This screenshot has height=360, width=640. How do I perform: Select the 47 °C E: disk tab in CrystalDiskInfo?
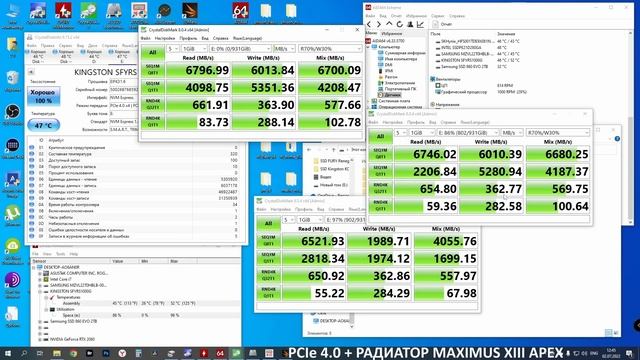(x=122, y=57)
